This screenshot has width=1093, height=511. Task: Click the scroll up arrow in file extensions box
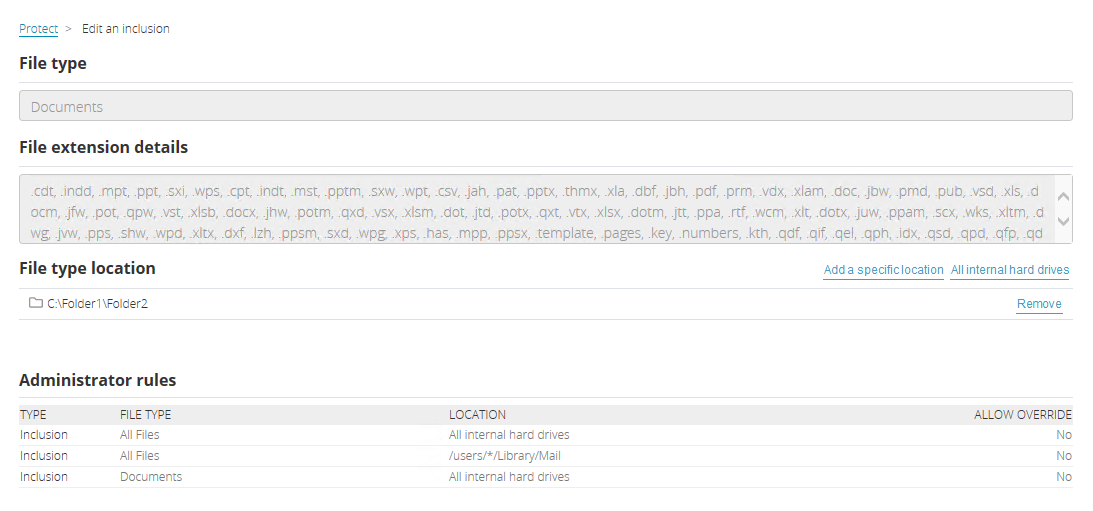(x=1063, y=197)
